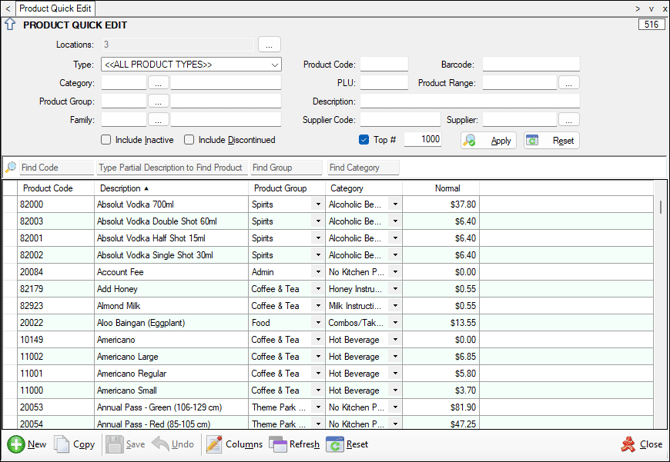Click the partial description search box
This screenshot has height=462, width=670.
click(172, 168)
